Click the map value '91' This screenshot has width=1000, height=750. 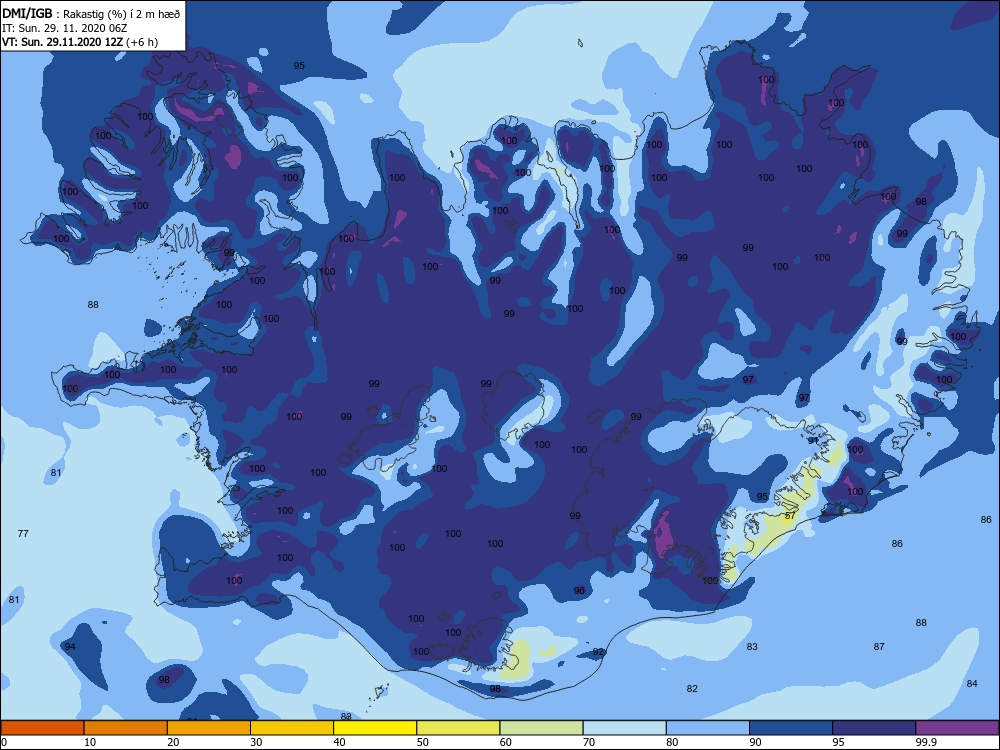click(812, 441)
